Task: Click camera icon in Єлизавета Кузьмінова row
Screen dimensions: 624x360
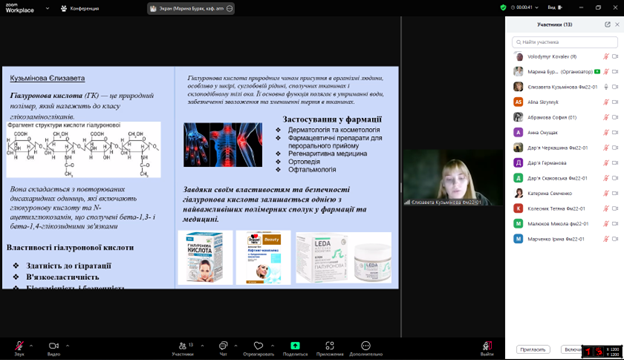Action: pyautogui.click(x=615, y=87)
